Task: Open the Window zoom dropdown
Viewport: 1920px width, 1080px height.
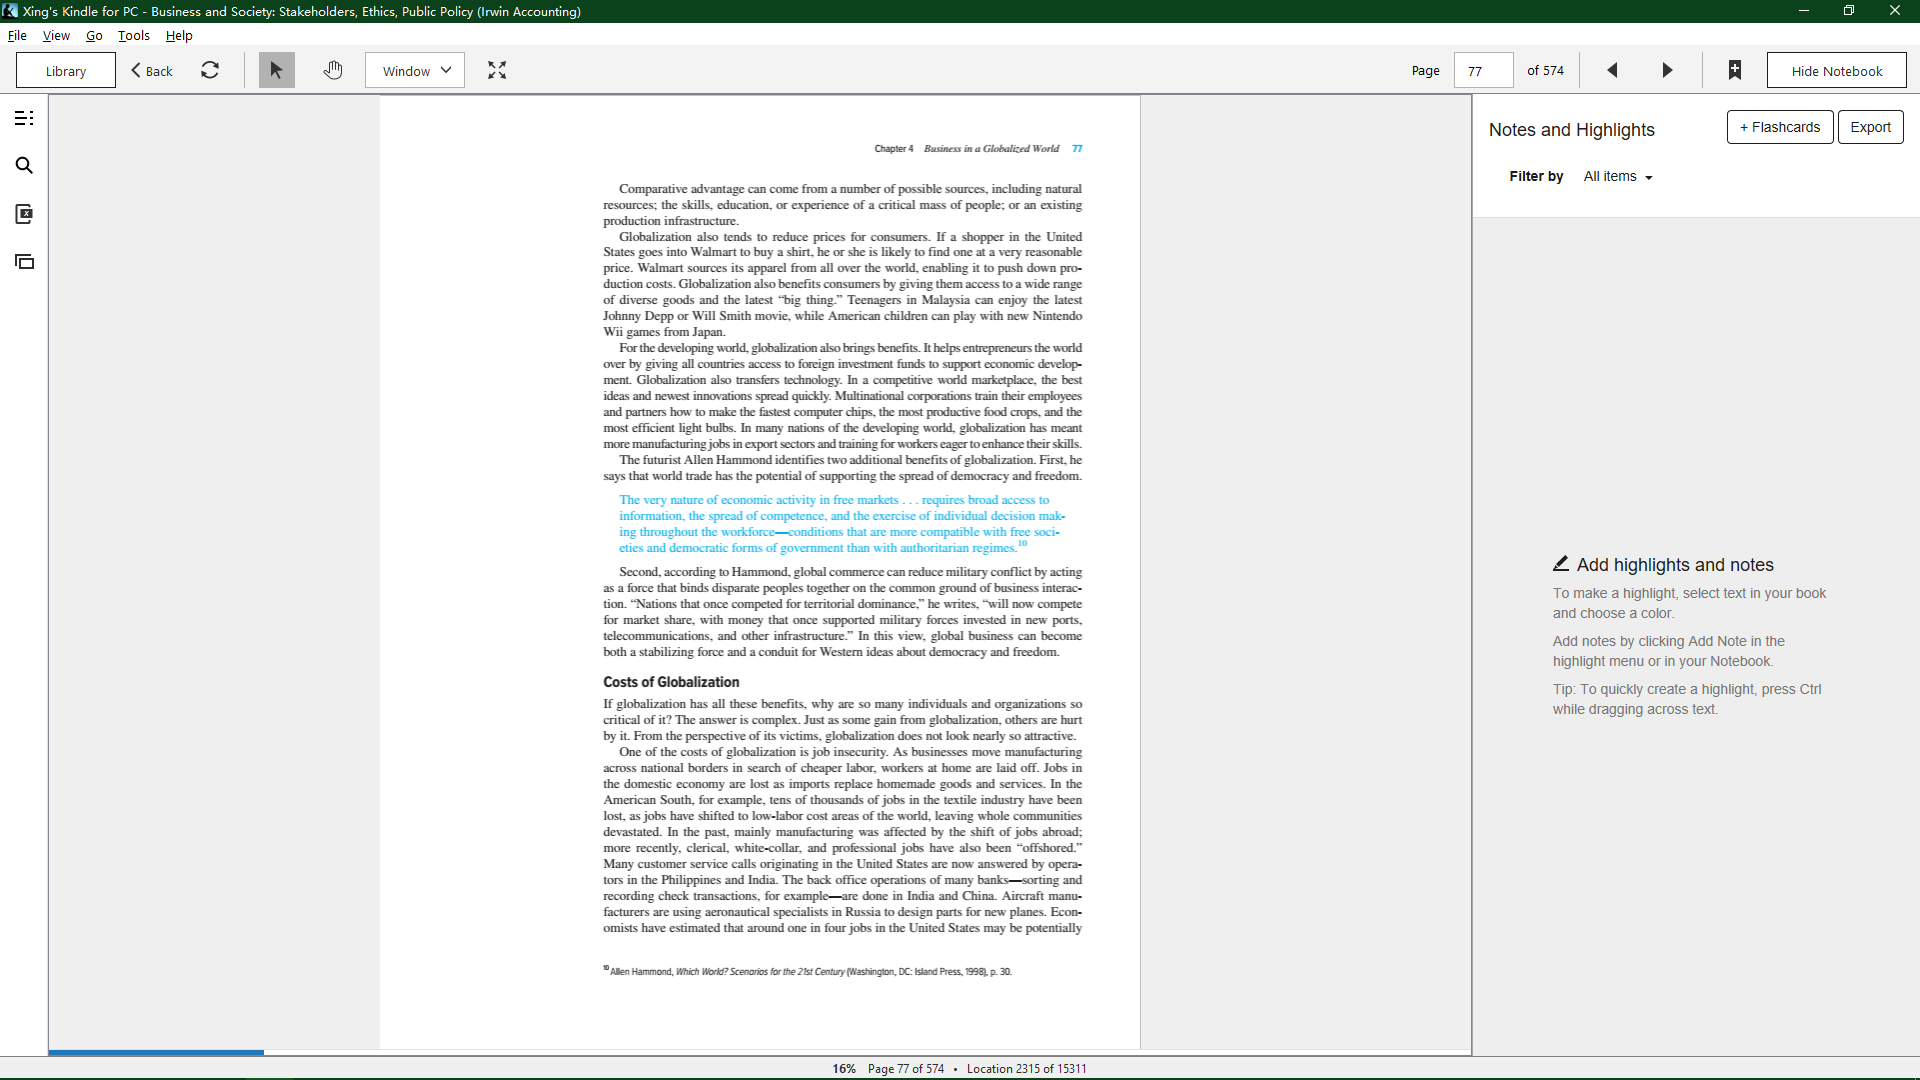Action: (x=415, y=70)
